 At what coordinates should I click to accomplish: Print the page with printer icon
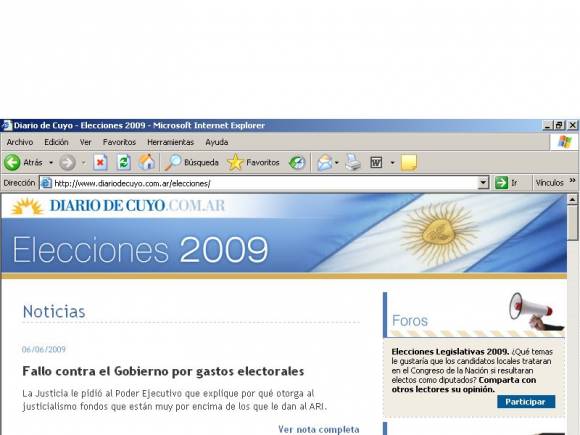pos(353,162)
